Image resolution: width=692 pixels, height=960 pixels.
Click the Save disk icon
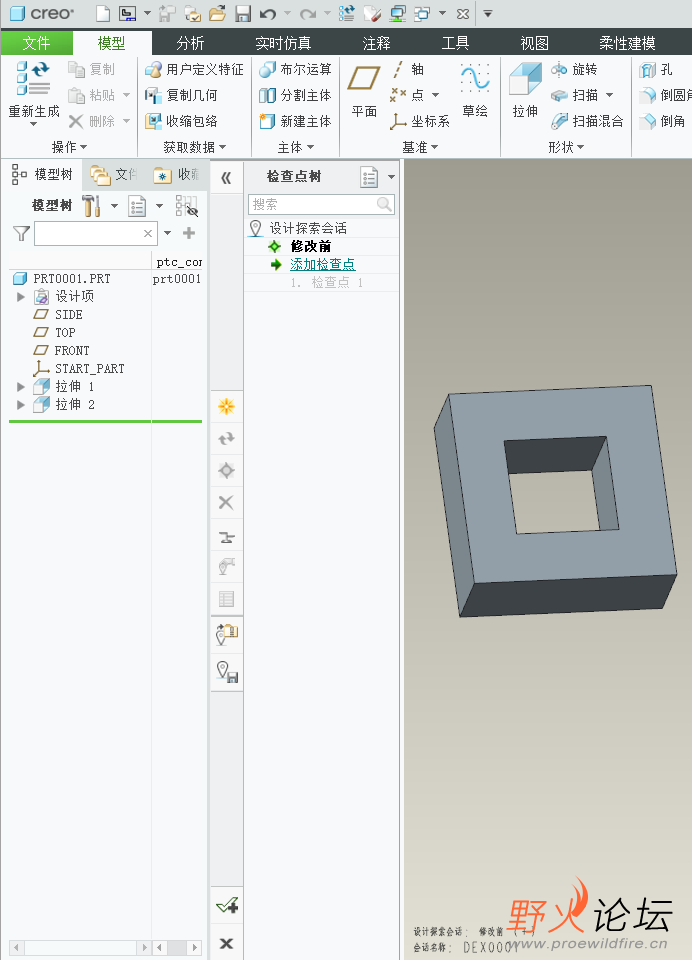(x=243, y=13)
